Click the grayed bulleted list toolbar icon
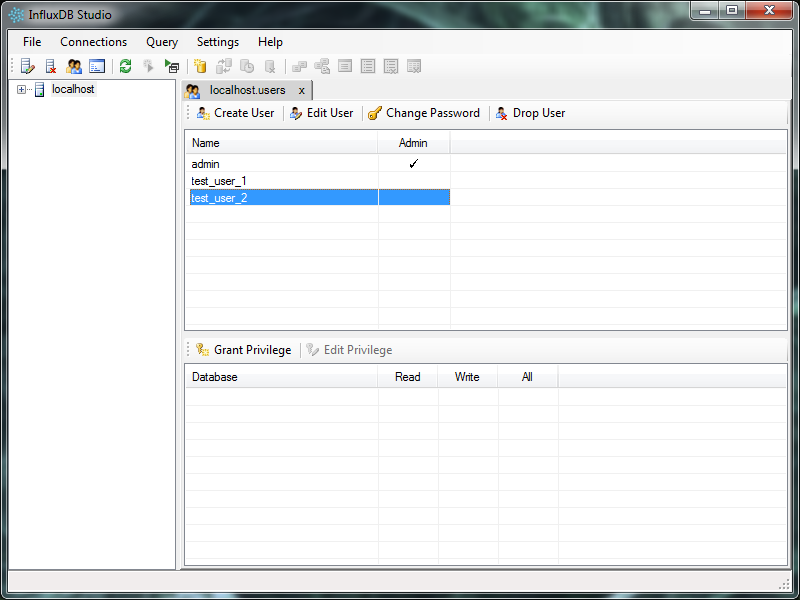The width and height of the screenshot is (800, 600). pyautogui.click(x=368, y=66)
